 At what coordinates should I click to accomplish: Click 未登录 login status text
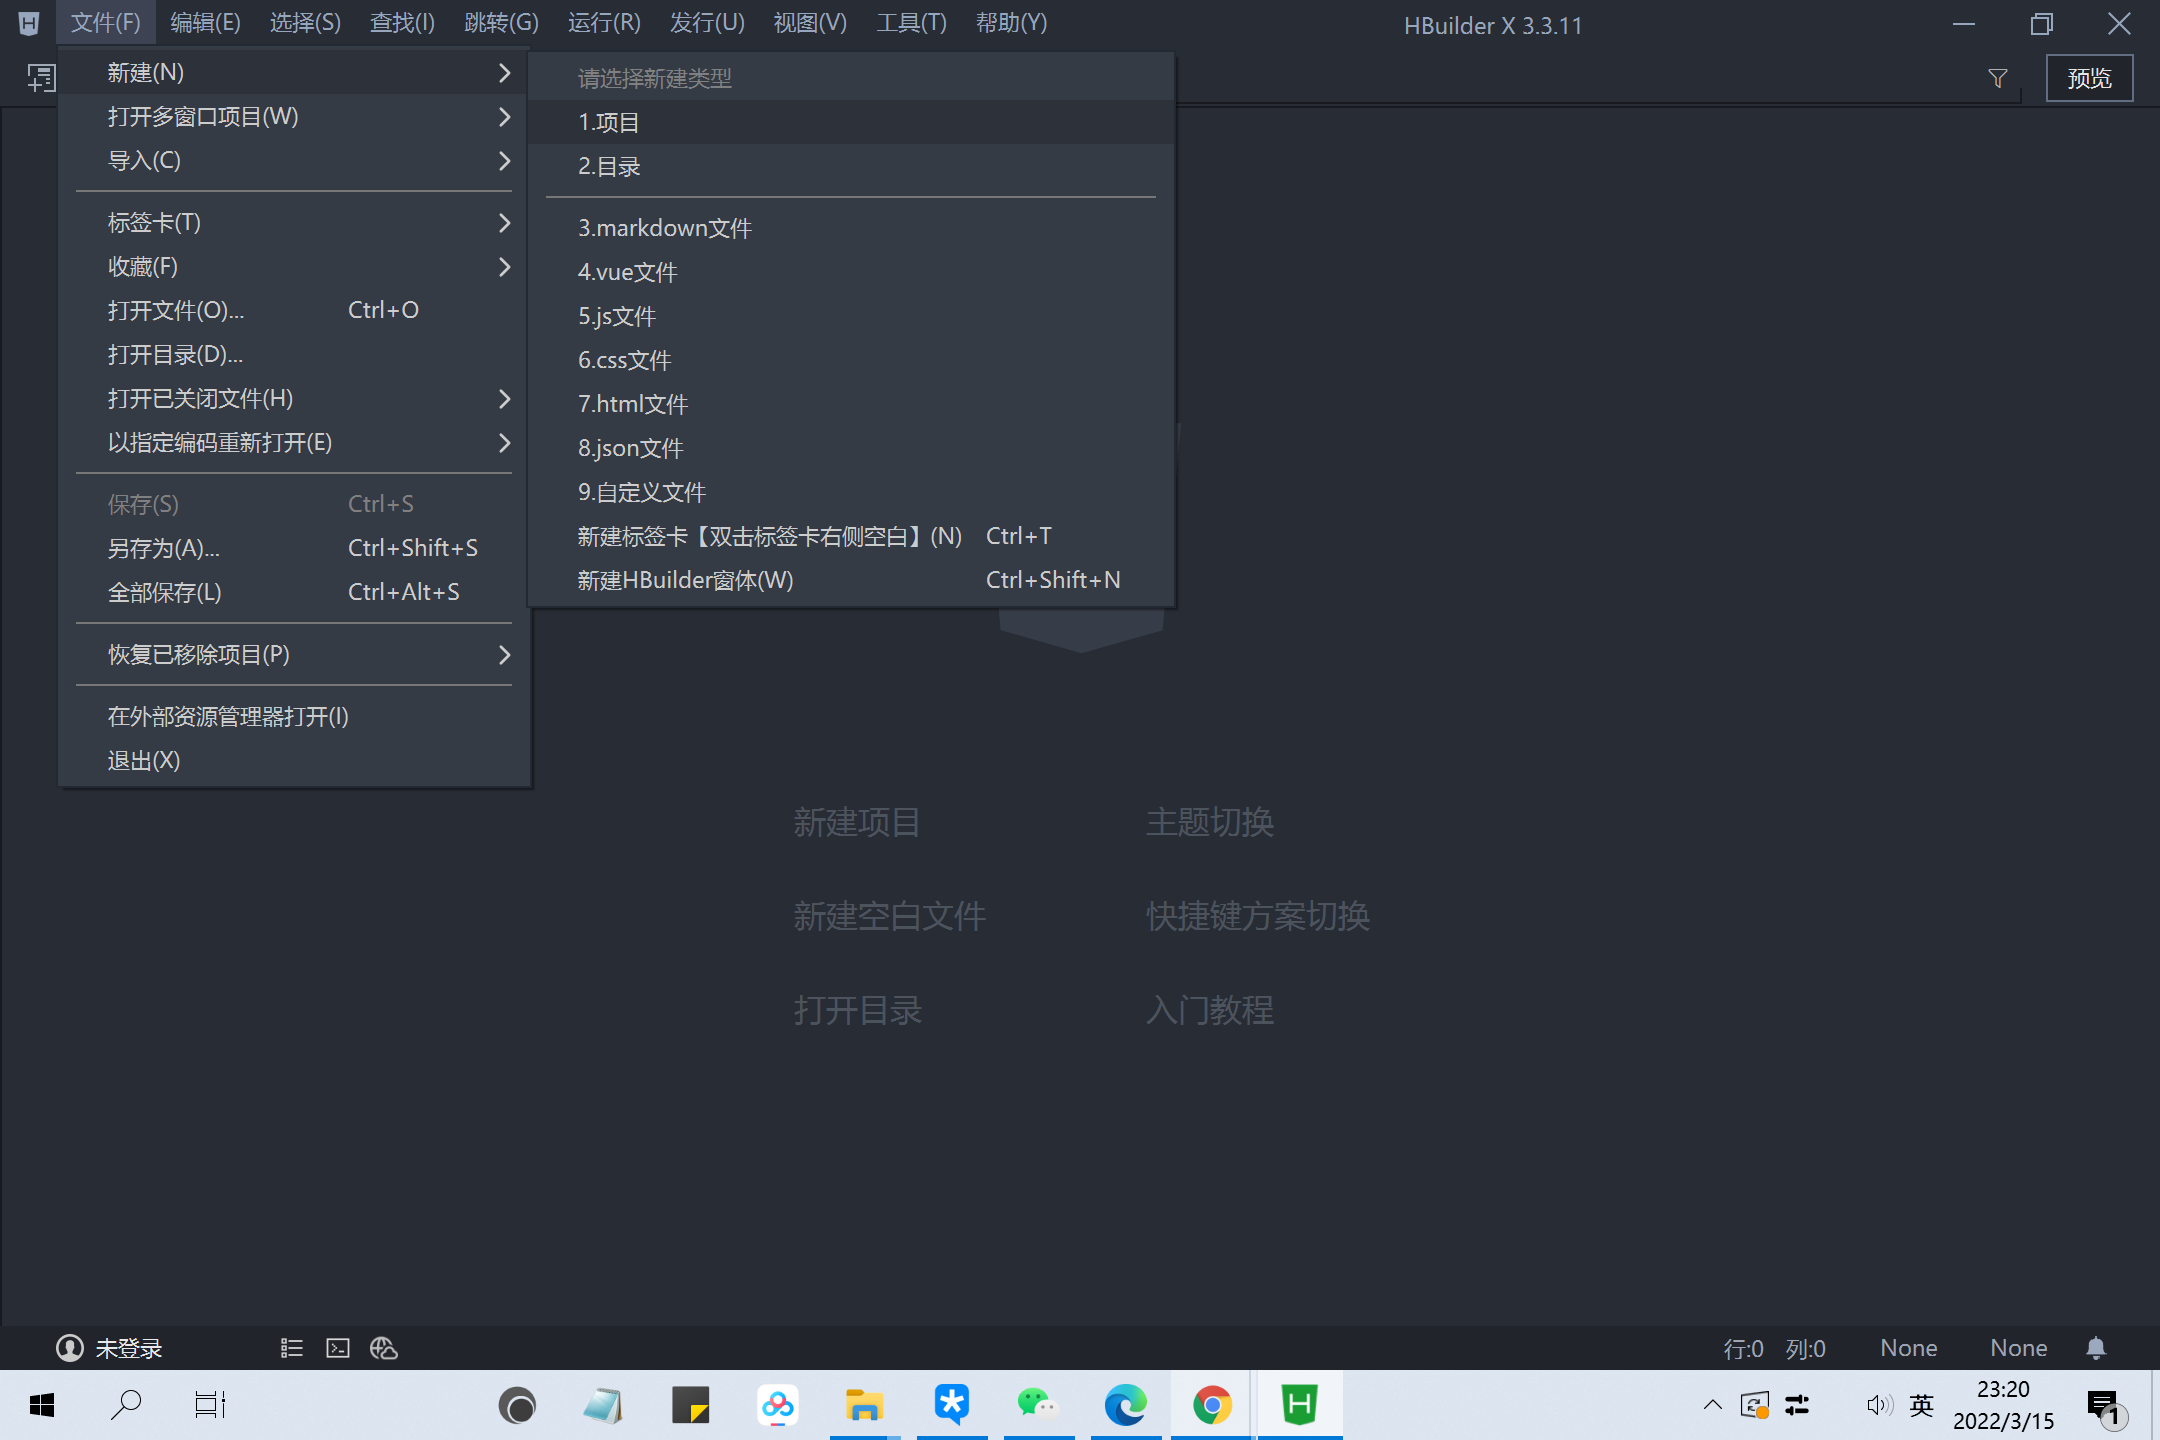point(129,1349)
